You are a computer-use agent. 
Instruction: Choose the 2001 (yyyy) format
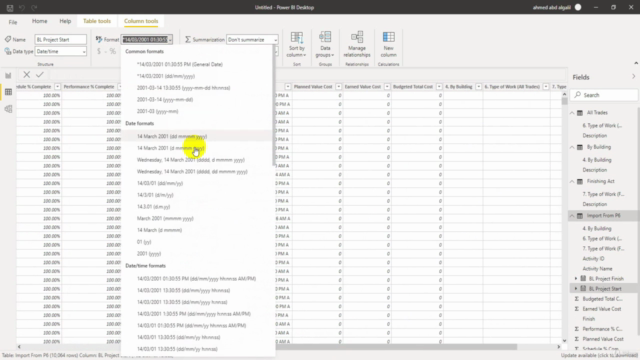coord(198,253)
